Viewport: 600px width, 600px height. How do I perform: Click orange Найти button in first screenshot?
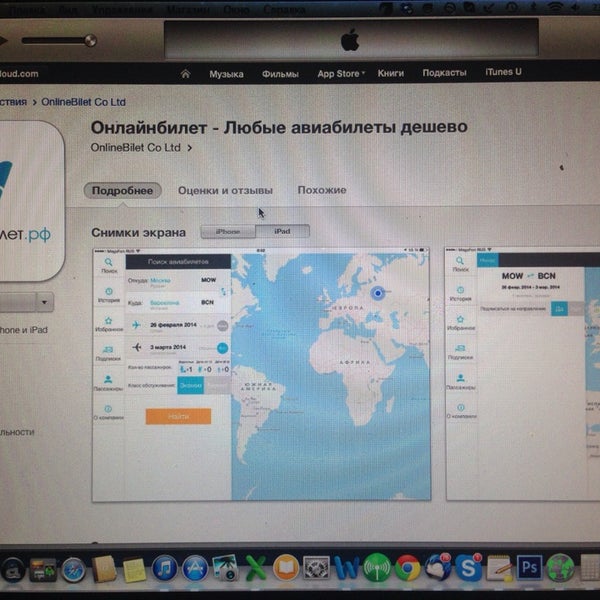pyautogui.click(x=178, y=416)
